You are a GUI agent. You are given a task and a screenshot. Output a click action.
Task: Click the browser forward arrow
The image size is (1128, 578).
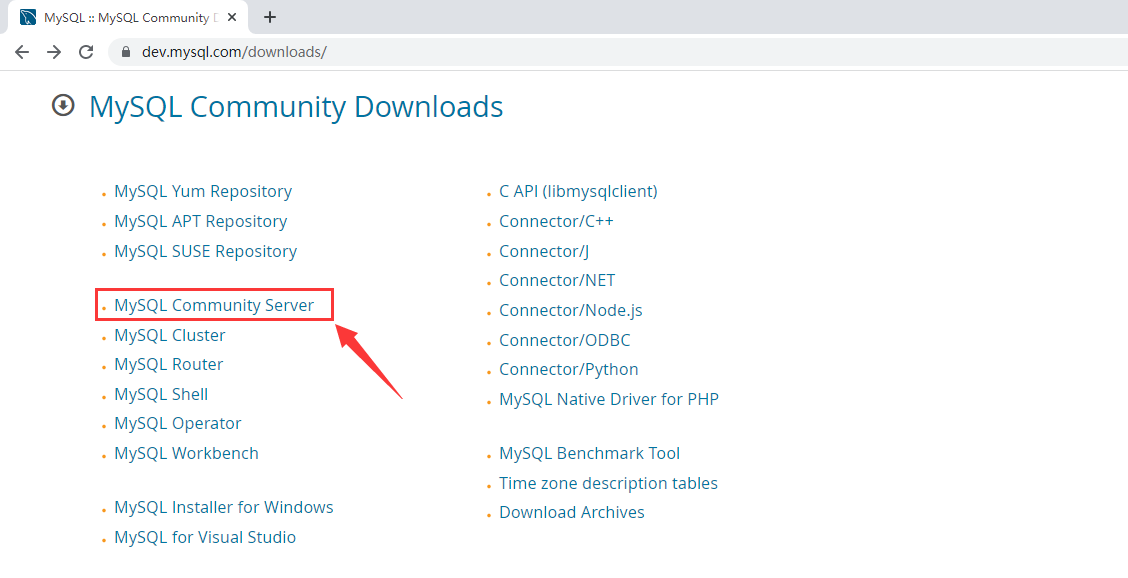(x=54, y=52)
